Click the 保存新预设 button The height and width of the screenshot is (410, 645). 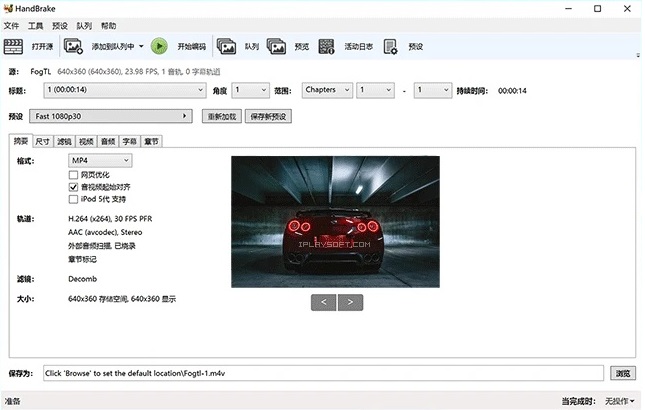coord(268,116)
